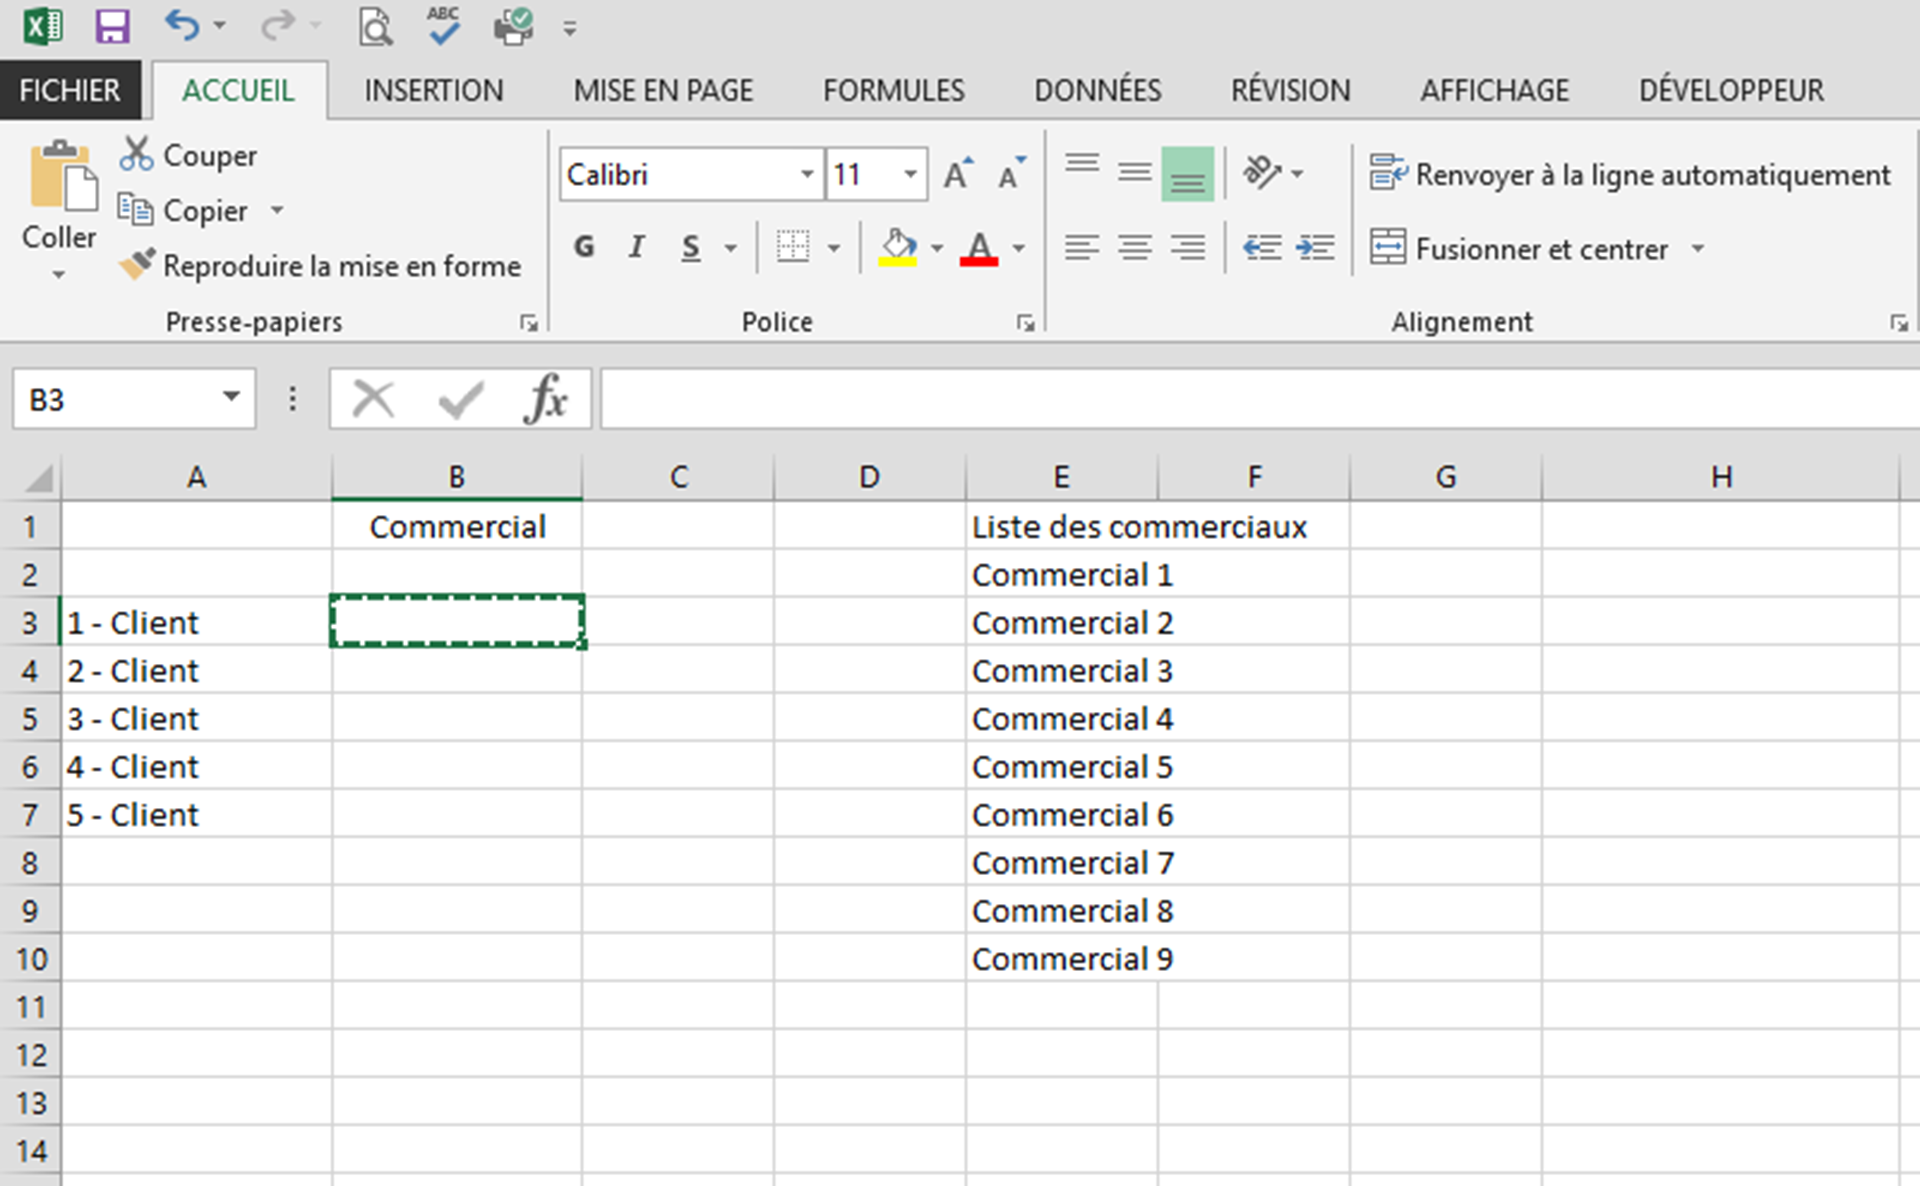Click the fx insert function button
Viewport: 1920px width, 1186px height.
coord(546,399)
